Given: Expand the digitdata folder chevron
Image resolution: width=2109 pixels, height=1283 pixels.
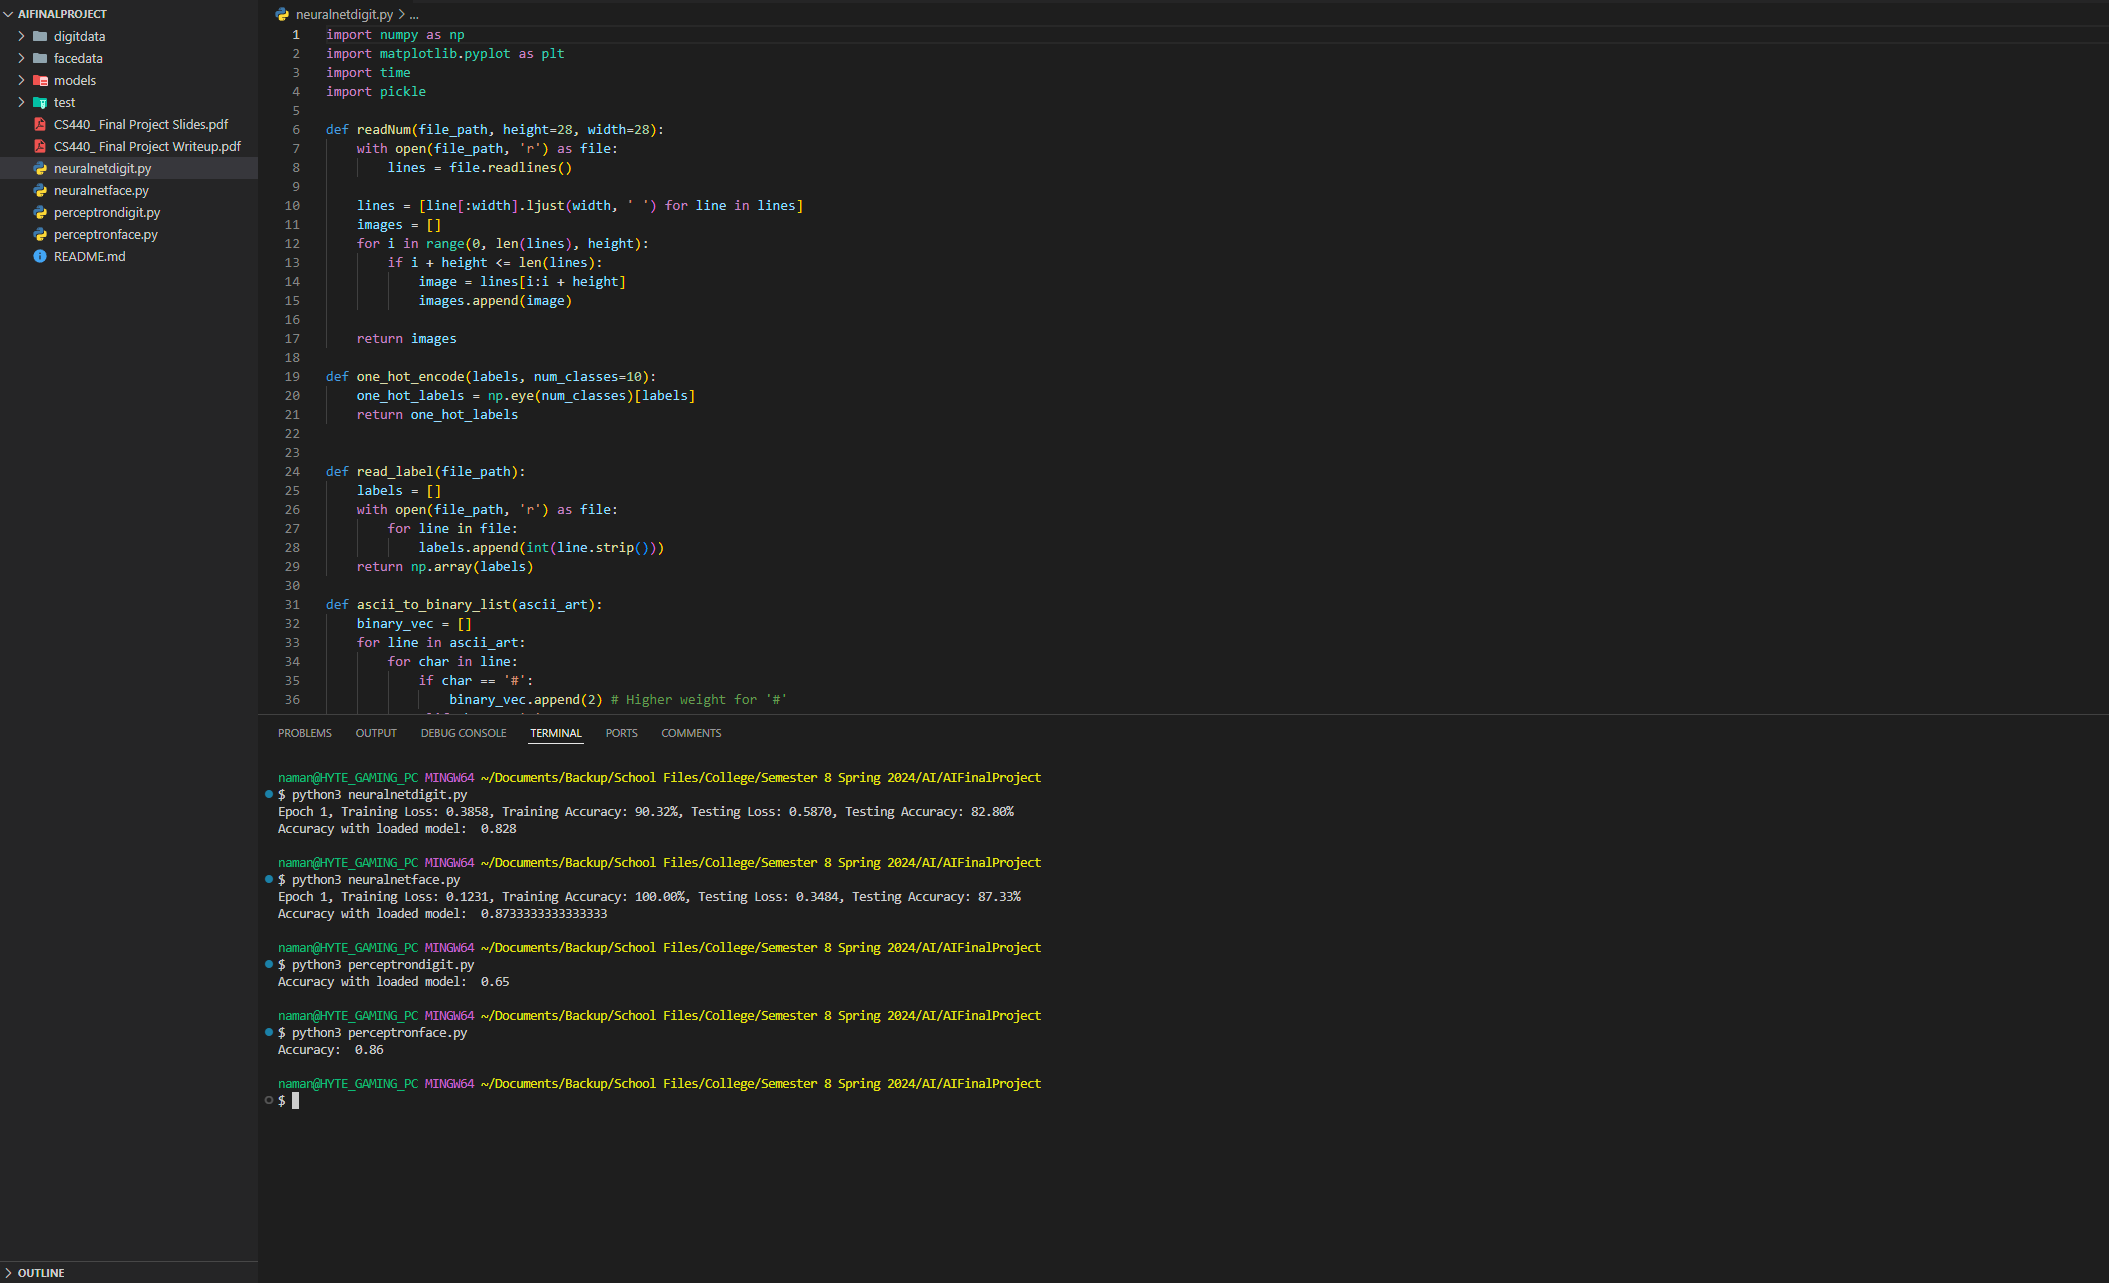Looking at the screenshot, I should point(21,36).
